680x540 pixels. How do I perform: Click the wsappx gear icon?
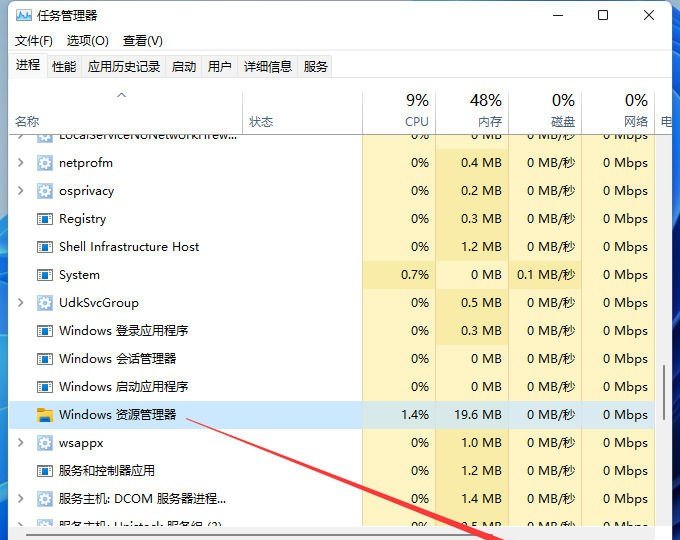pyautogui.click(x=45, y=443)
